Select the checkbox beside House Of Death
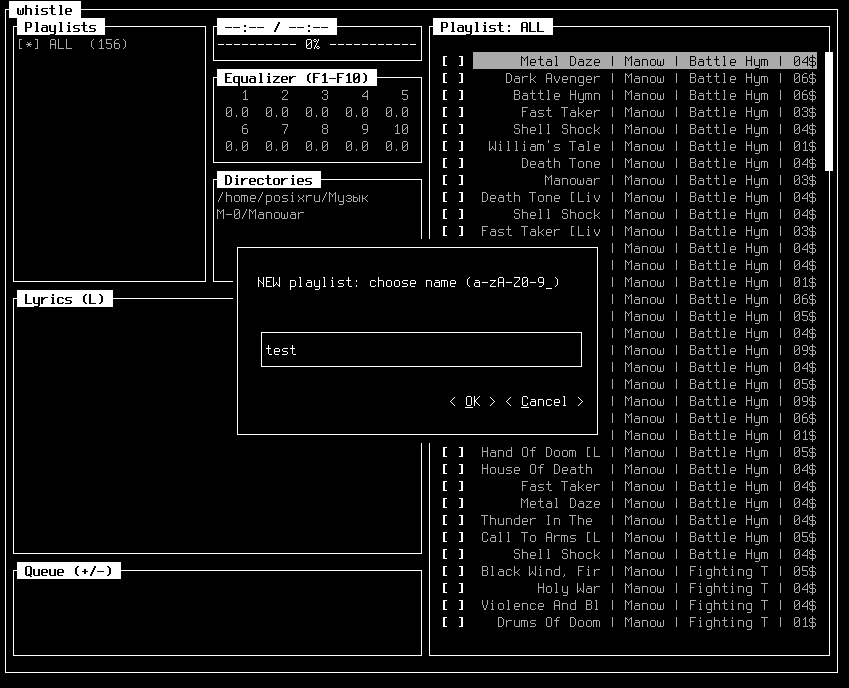849x688 pixels. [x=453, y=469]
